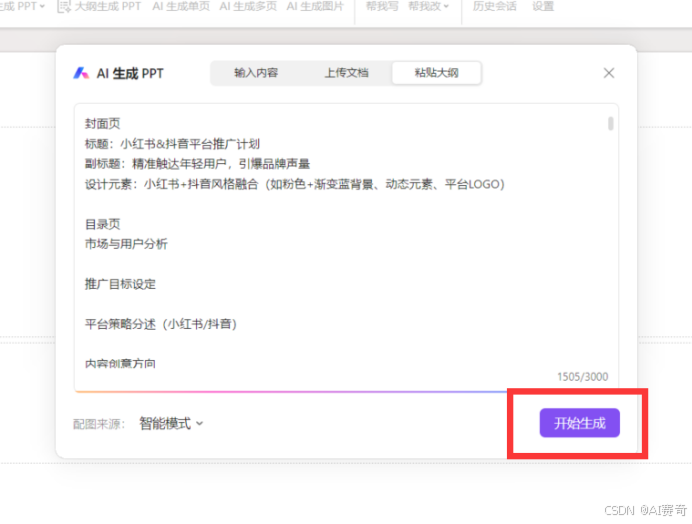The height and width of the screenshot is (524, 692).
Task: Click the 设计元素 line in the outline
Action: pos(295,184)
